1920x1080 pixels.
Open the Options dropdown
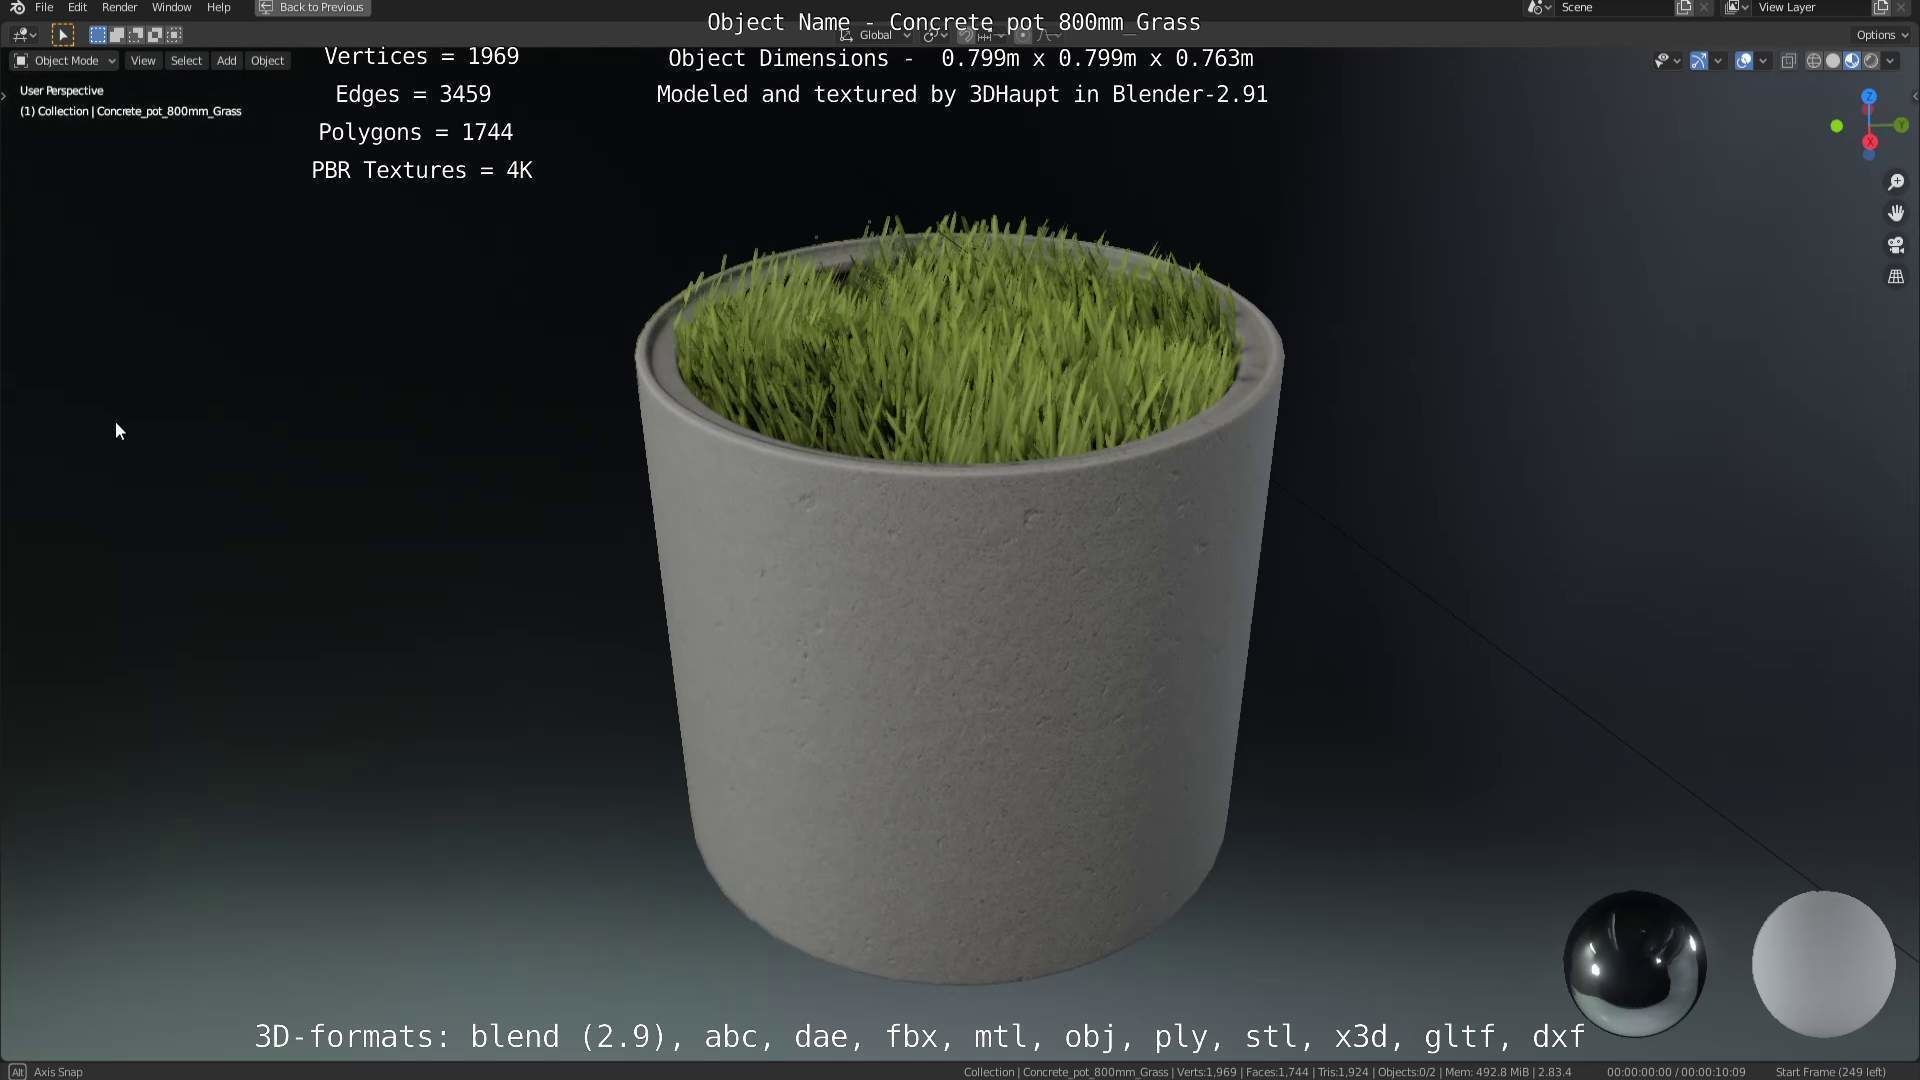1882,35
